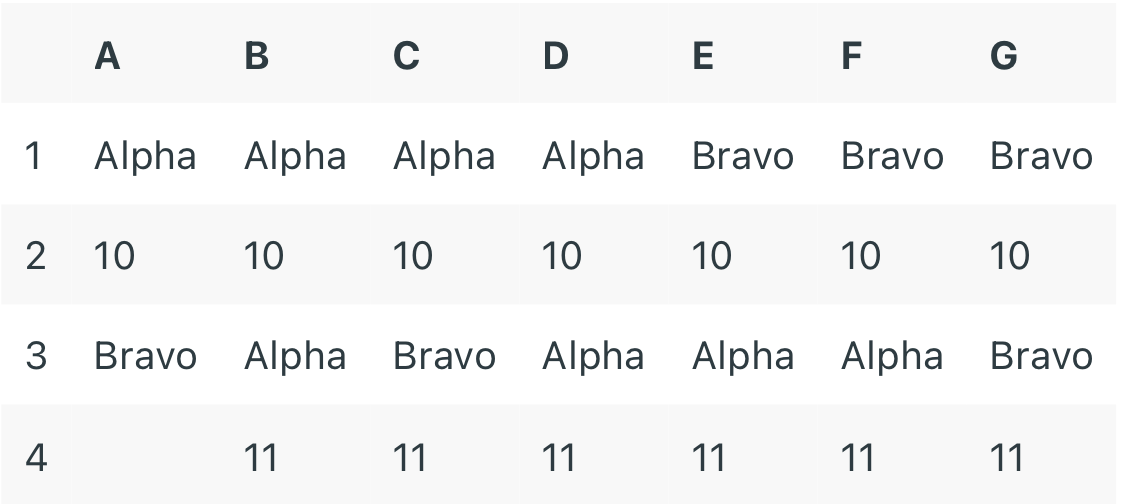Click column E header
Screen dimensions: 1122x504
click(x=703, y=56)
